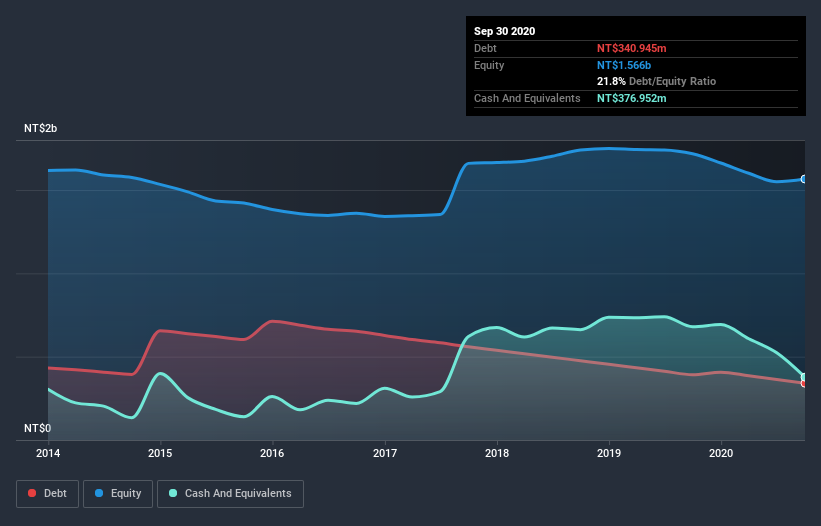The height and width of the screenshot is (526, 821).
Task: Click the NT$0 y-axis label
Action: (x=38, y=428)
